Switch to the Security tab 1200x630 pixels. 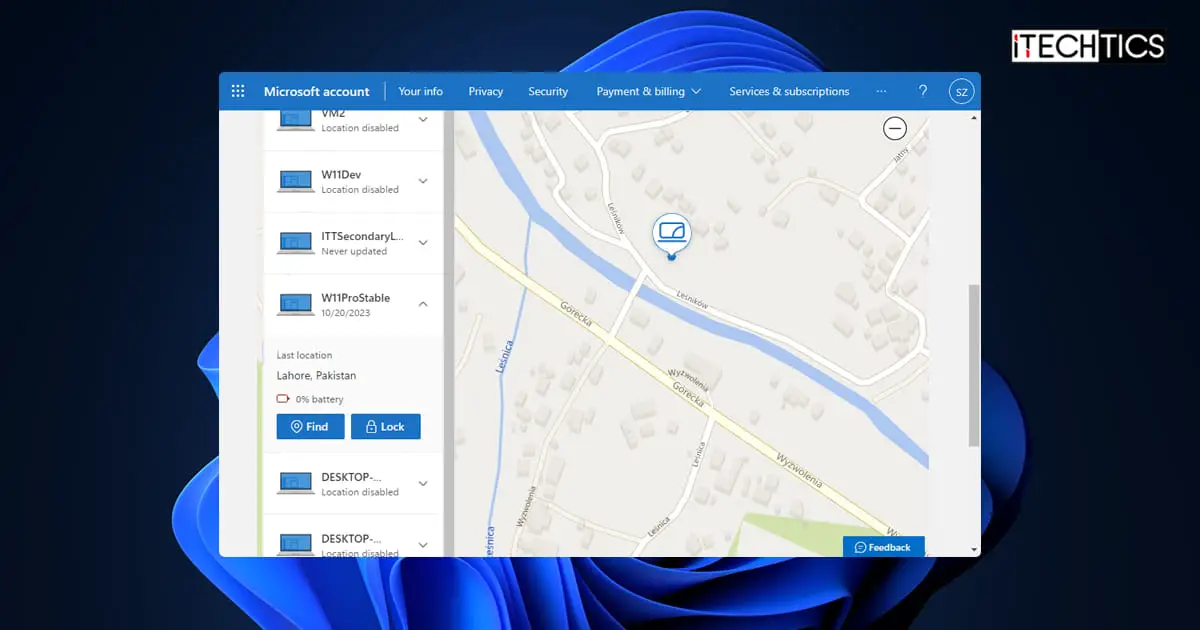tap(548, 91)
